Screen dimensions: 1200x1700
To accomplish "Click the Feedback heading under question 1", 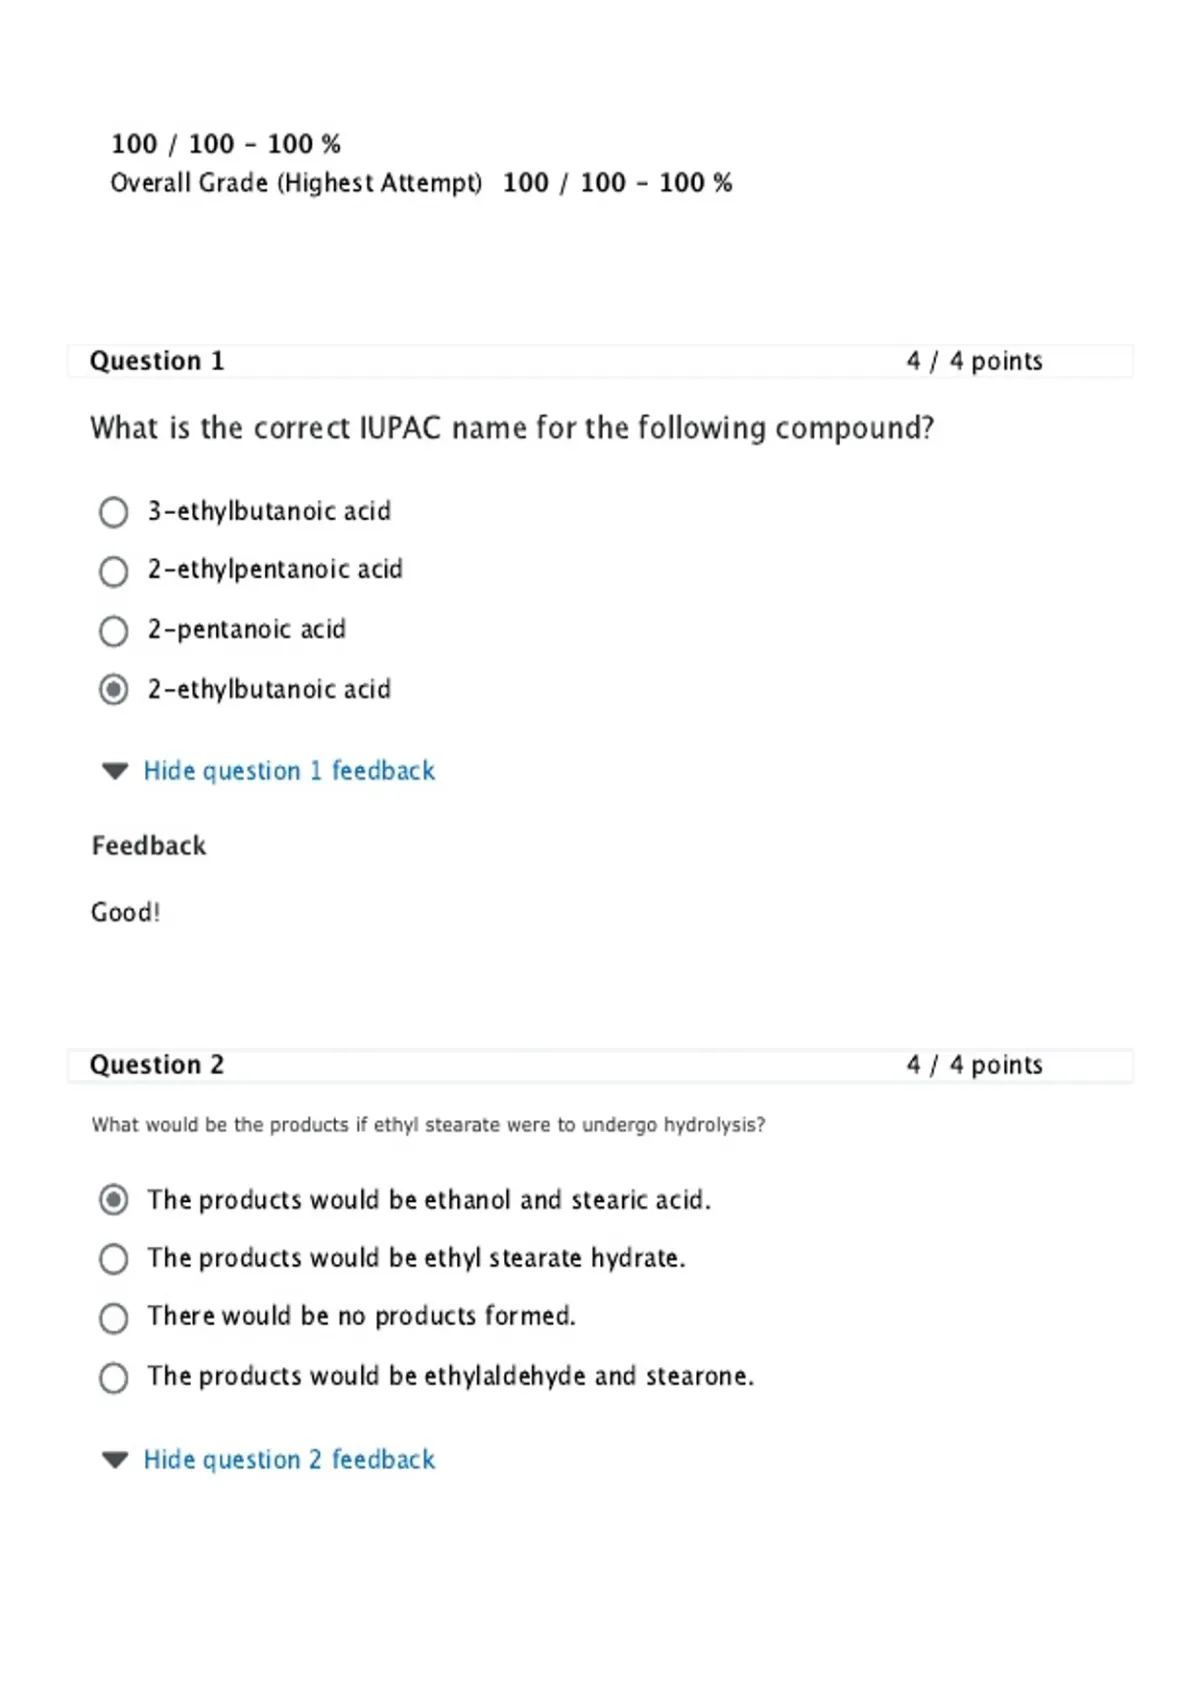I will click(x=149, y=846).
